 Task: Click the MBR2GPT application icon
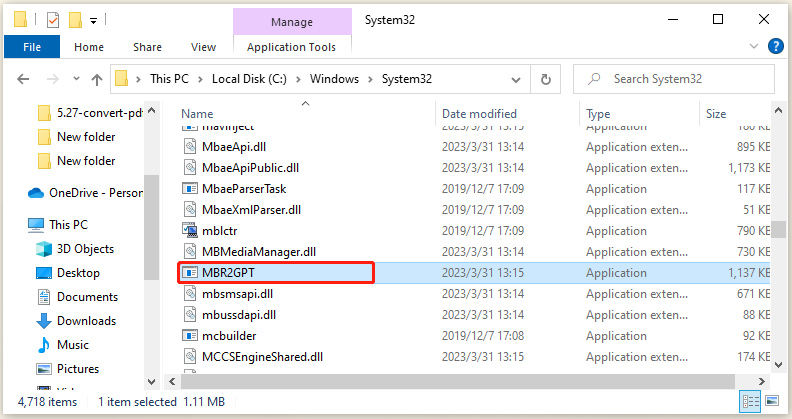[189, 273]
